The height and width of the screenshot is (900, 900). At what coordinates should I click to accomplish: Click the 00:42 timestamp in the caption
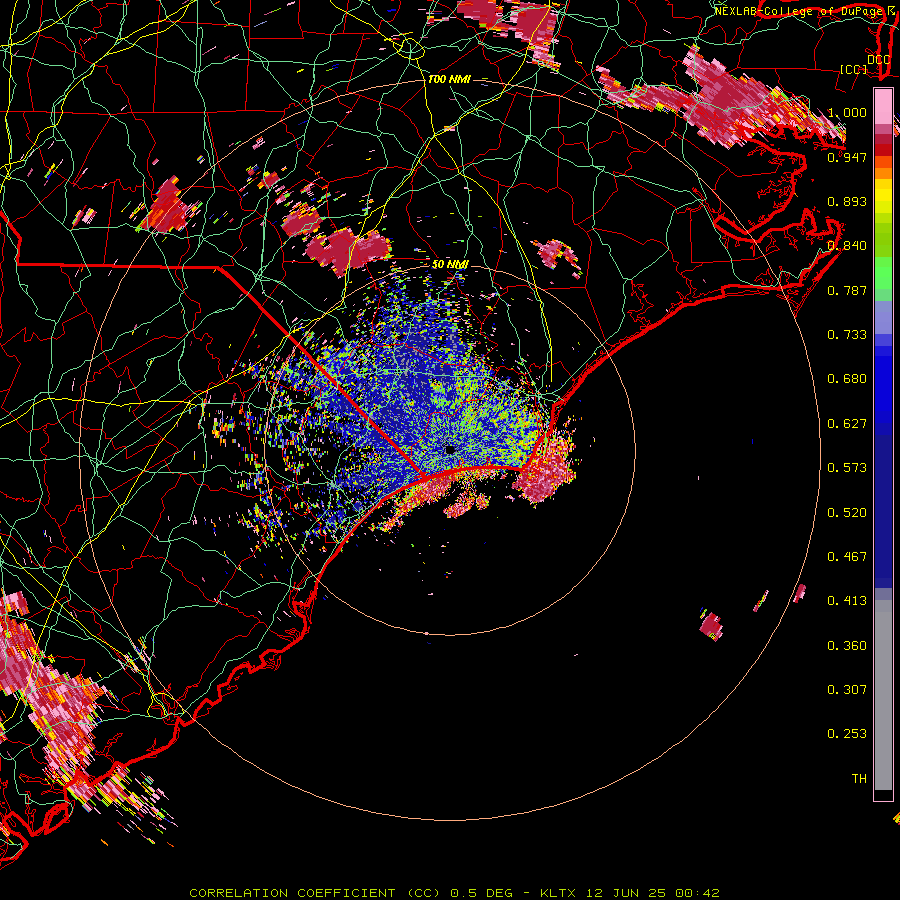click(697, 893)
